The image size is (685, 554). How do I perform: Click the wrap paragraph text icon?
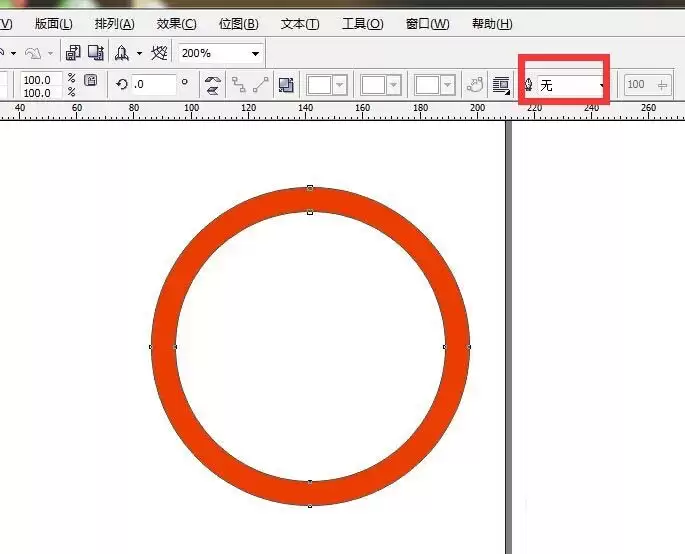(x=502, y=85)
